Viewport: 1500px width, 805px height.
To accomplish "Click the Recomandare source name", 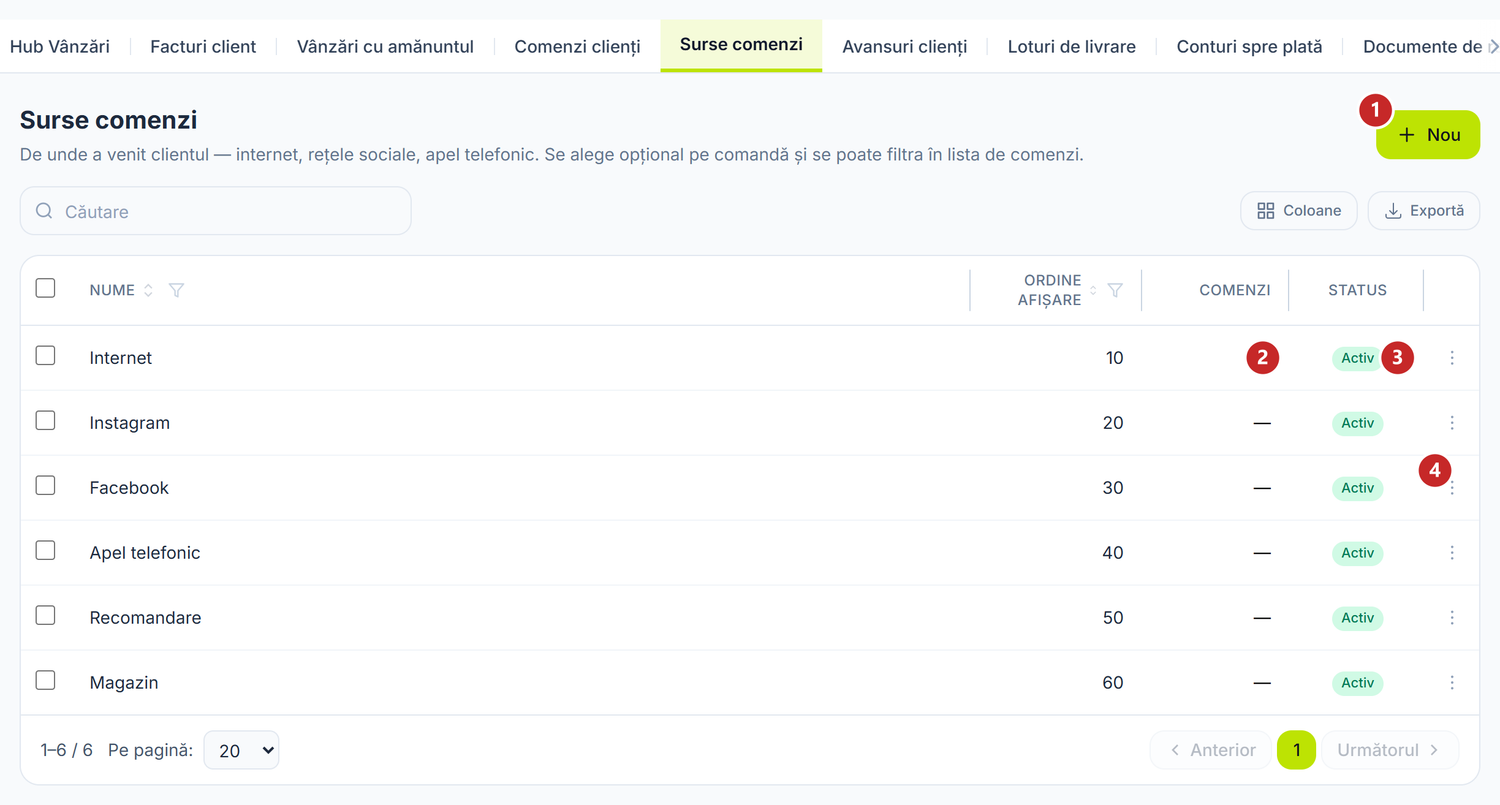I will (146, 618).
